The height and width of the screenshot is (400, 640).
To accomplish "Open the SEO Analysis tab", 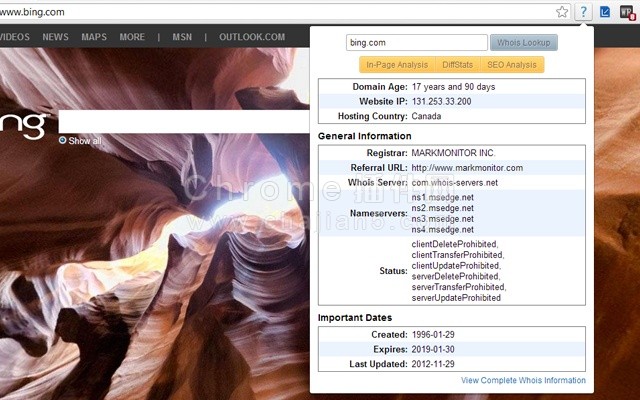I will click(512, 65).
